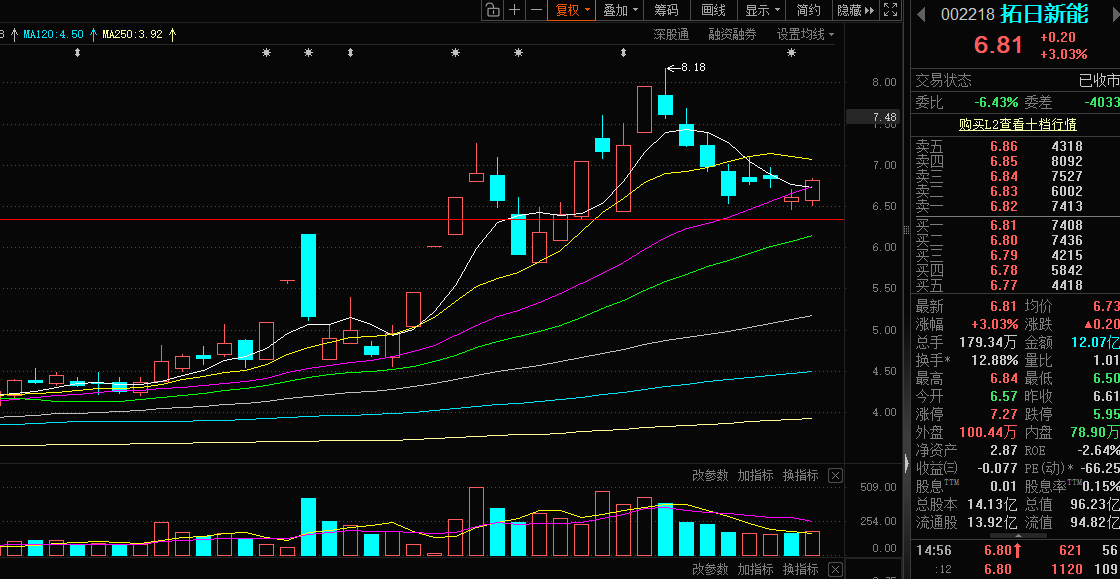Open the 复权 dropdown
Image resolution: width=1120 pixels, height=579 pixels.
(573, 10)
